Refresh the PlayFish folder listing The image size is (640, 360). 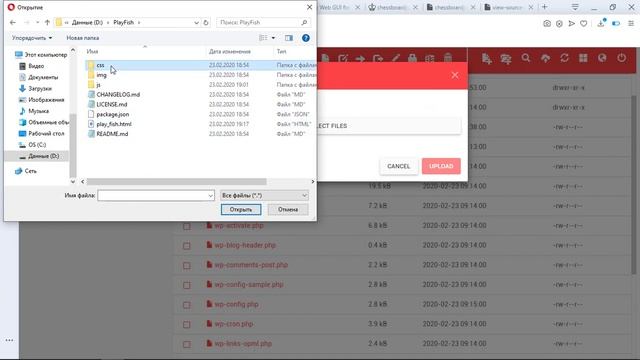click(206, 22)
